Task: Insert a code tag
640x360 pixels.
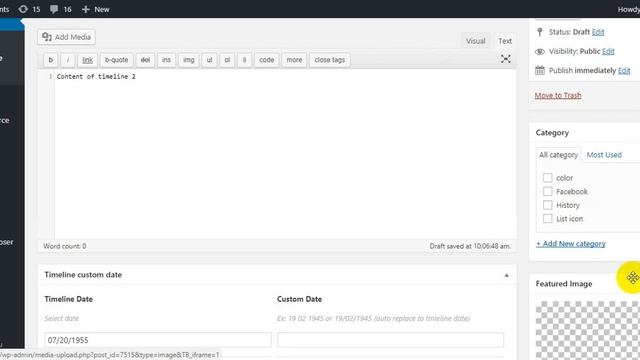Action: 267,60
